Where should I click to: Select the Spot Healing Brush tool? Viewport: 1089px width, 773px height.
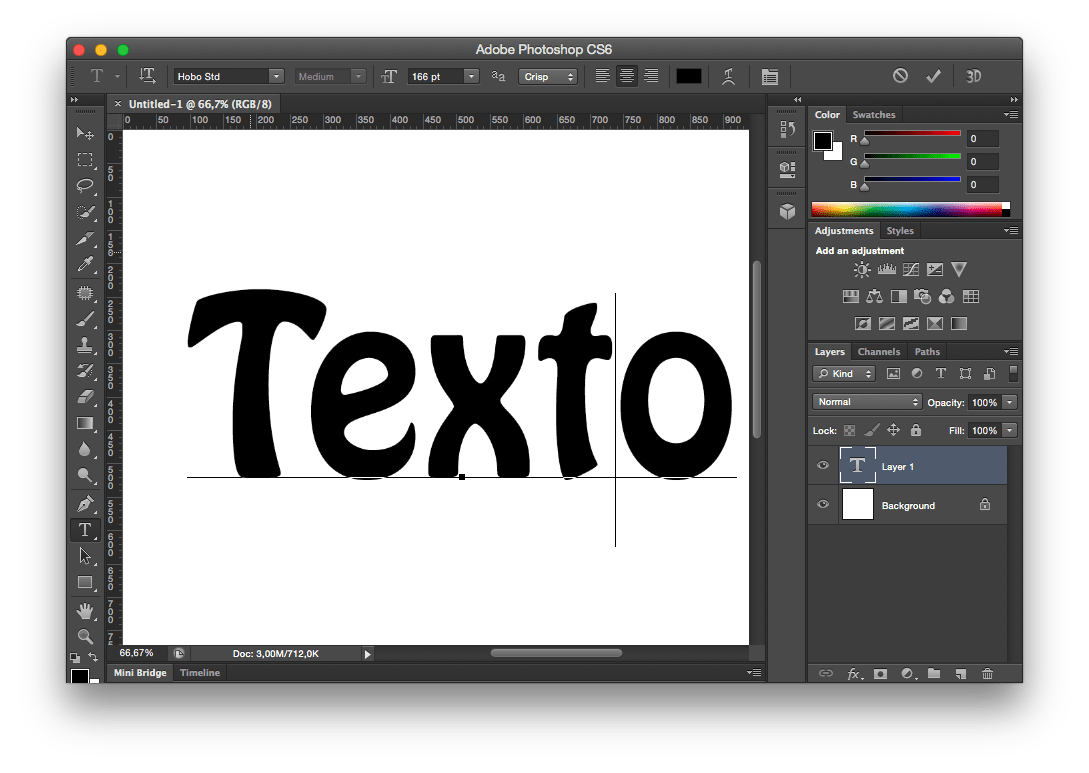pos(85,292)
